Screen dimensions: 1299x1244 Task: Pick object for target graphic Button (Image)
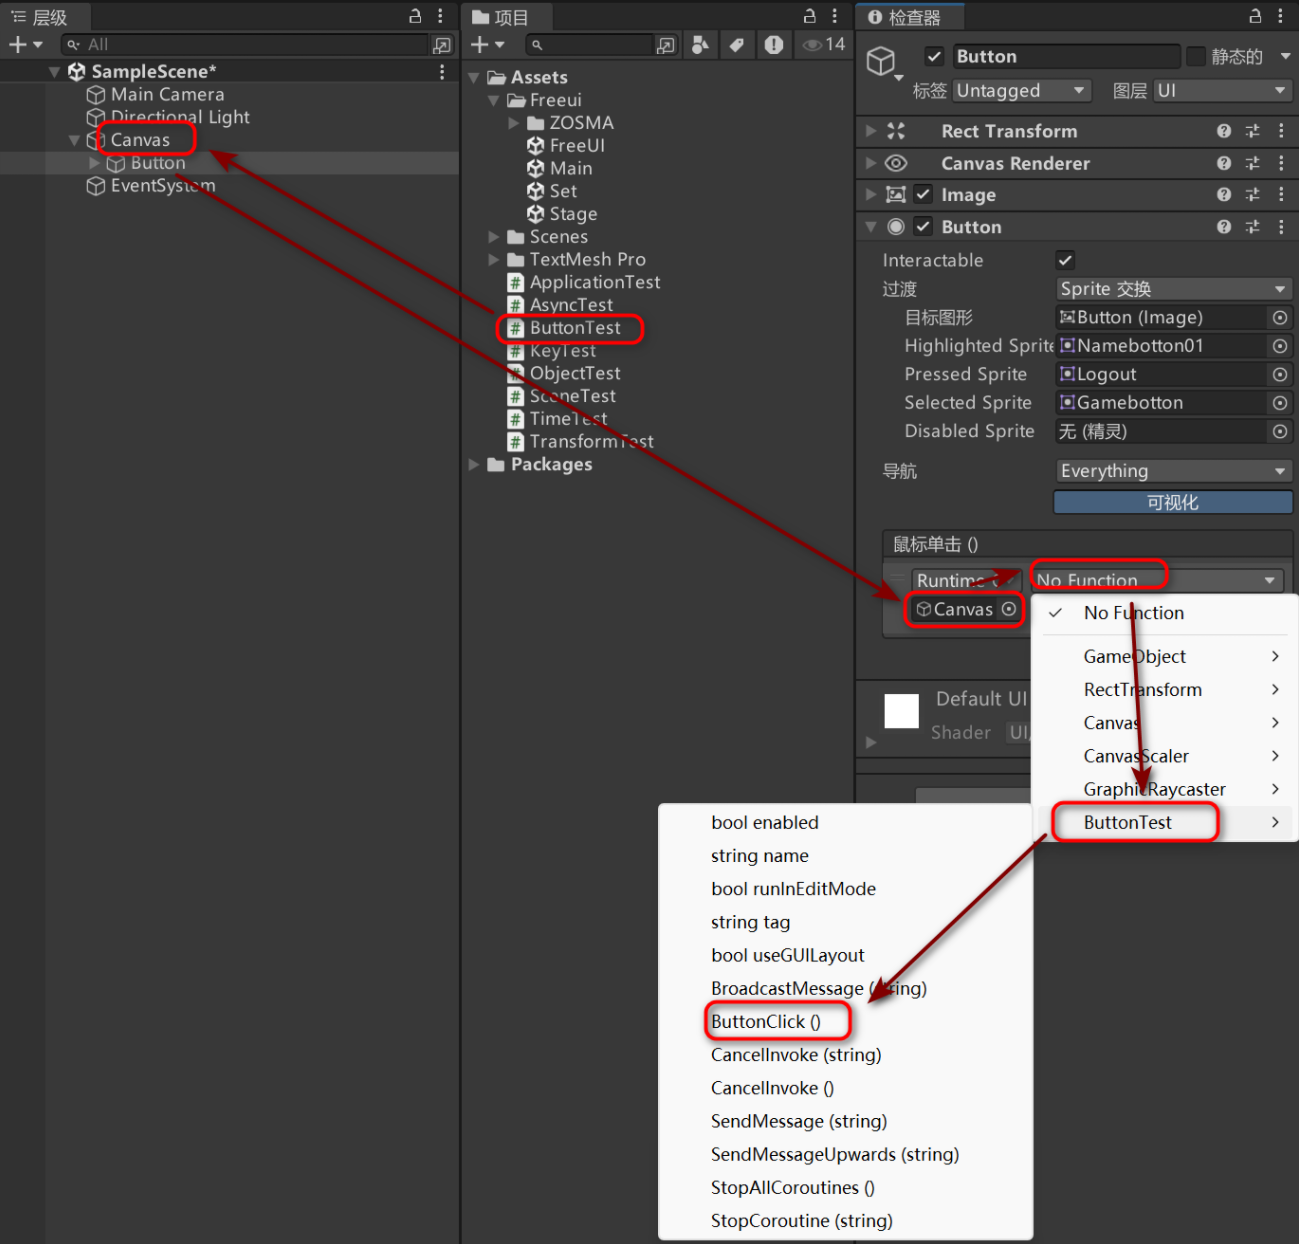[1279, 317]
